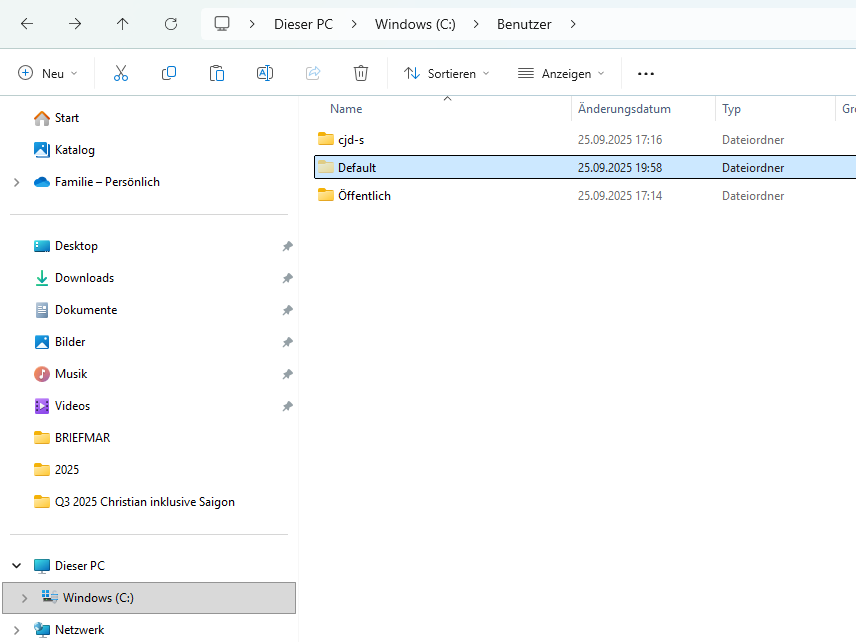
Task: Expand the Windows (C:) tree node
Action: [x=24, y=598]
